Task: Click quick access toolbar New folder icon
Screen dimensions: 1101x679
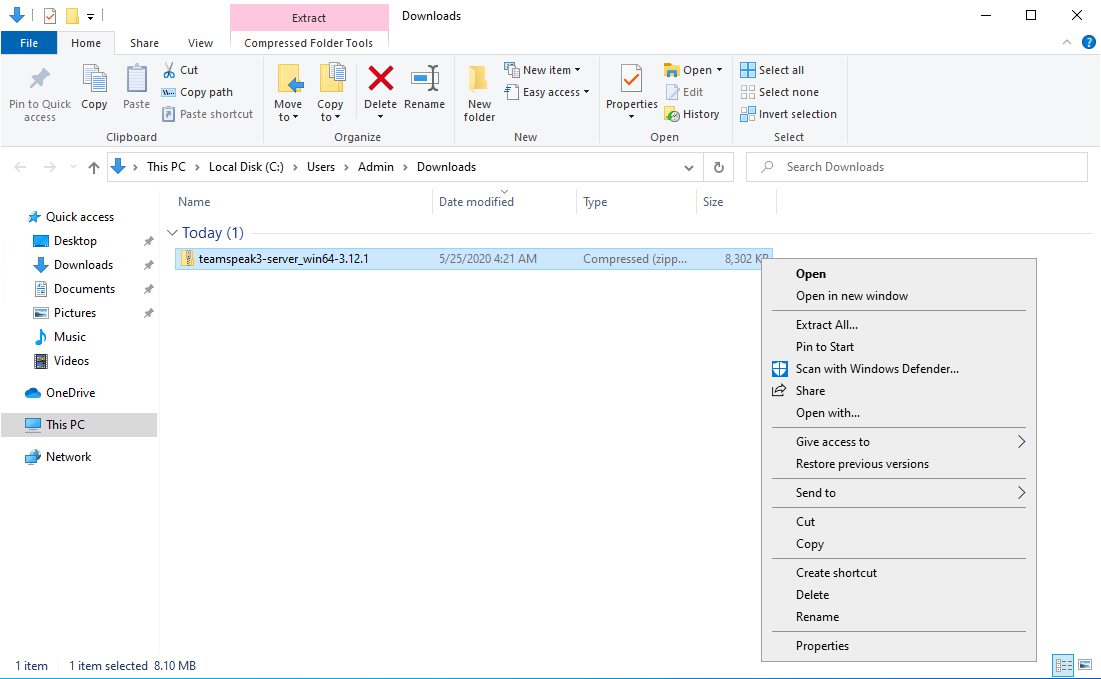Action: pyautogui.click(x=72, y=15)
